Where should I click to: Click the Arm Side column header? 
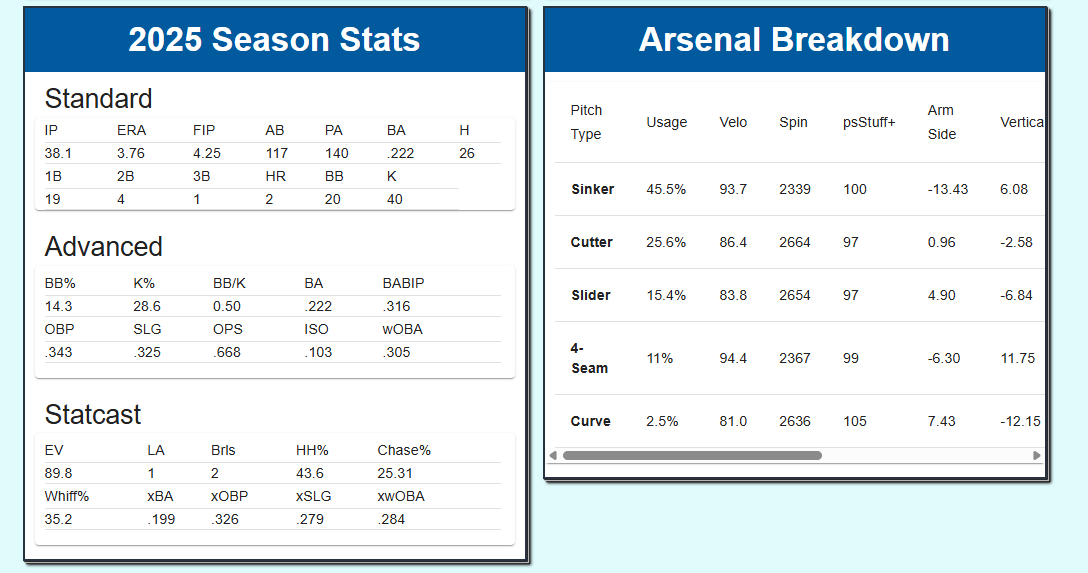point(941,122)
